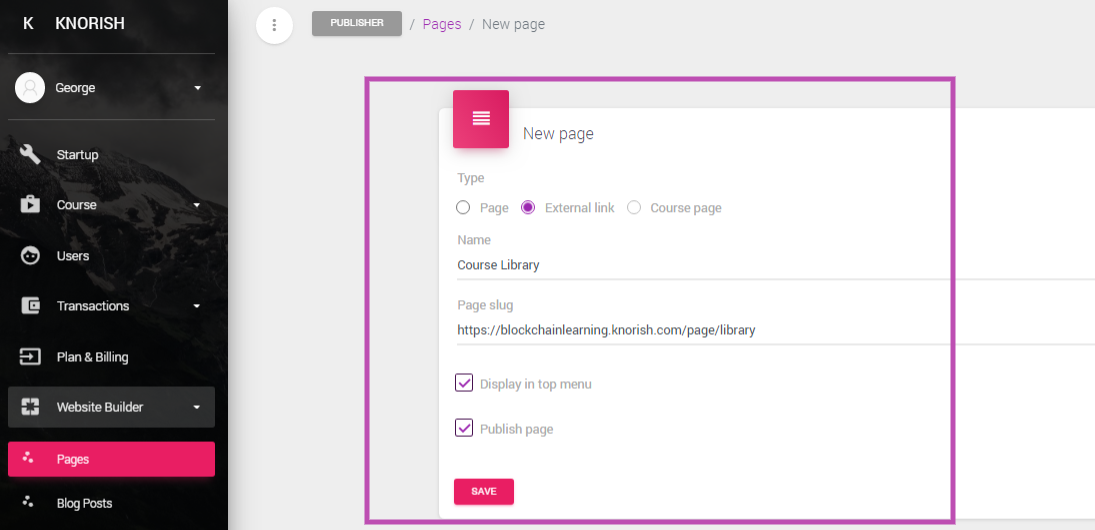This screenshot has height=530, width=1095.
Task: Click the Users face icon
Action: pyautogui.click(x=30, y=256)
